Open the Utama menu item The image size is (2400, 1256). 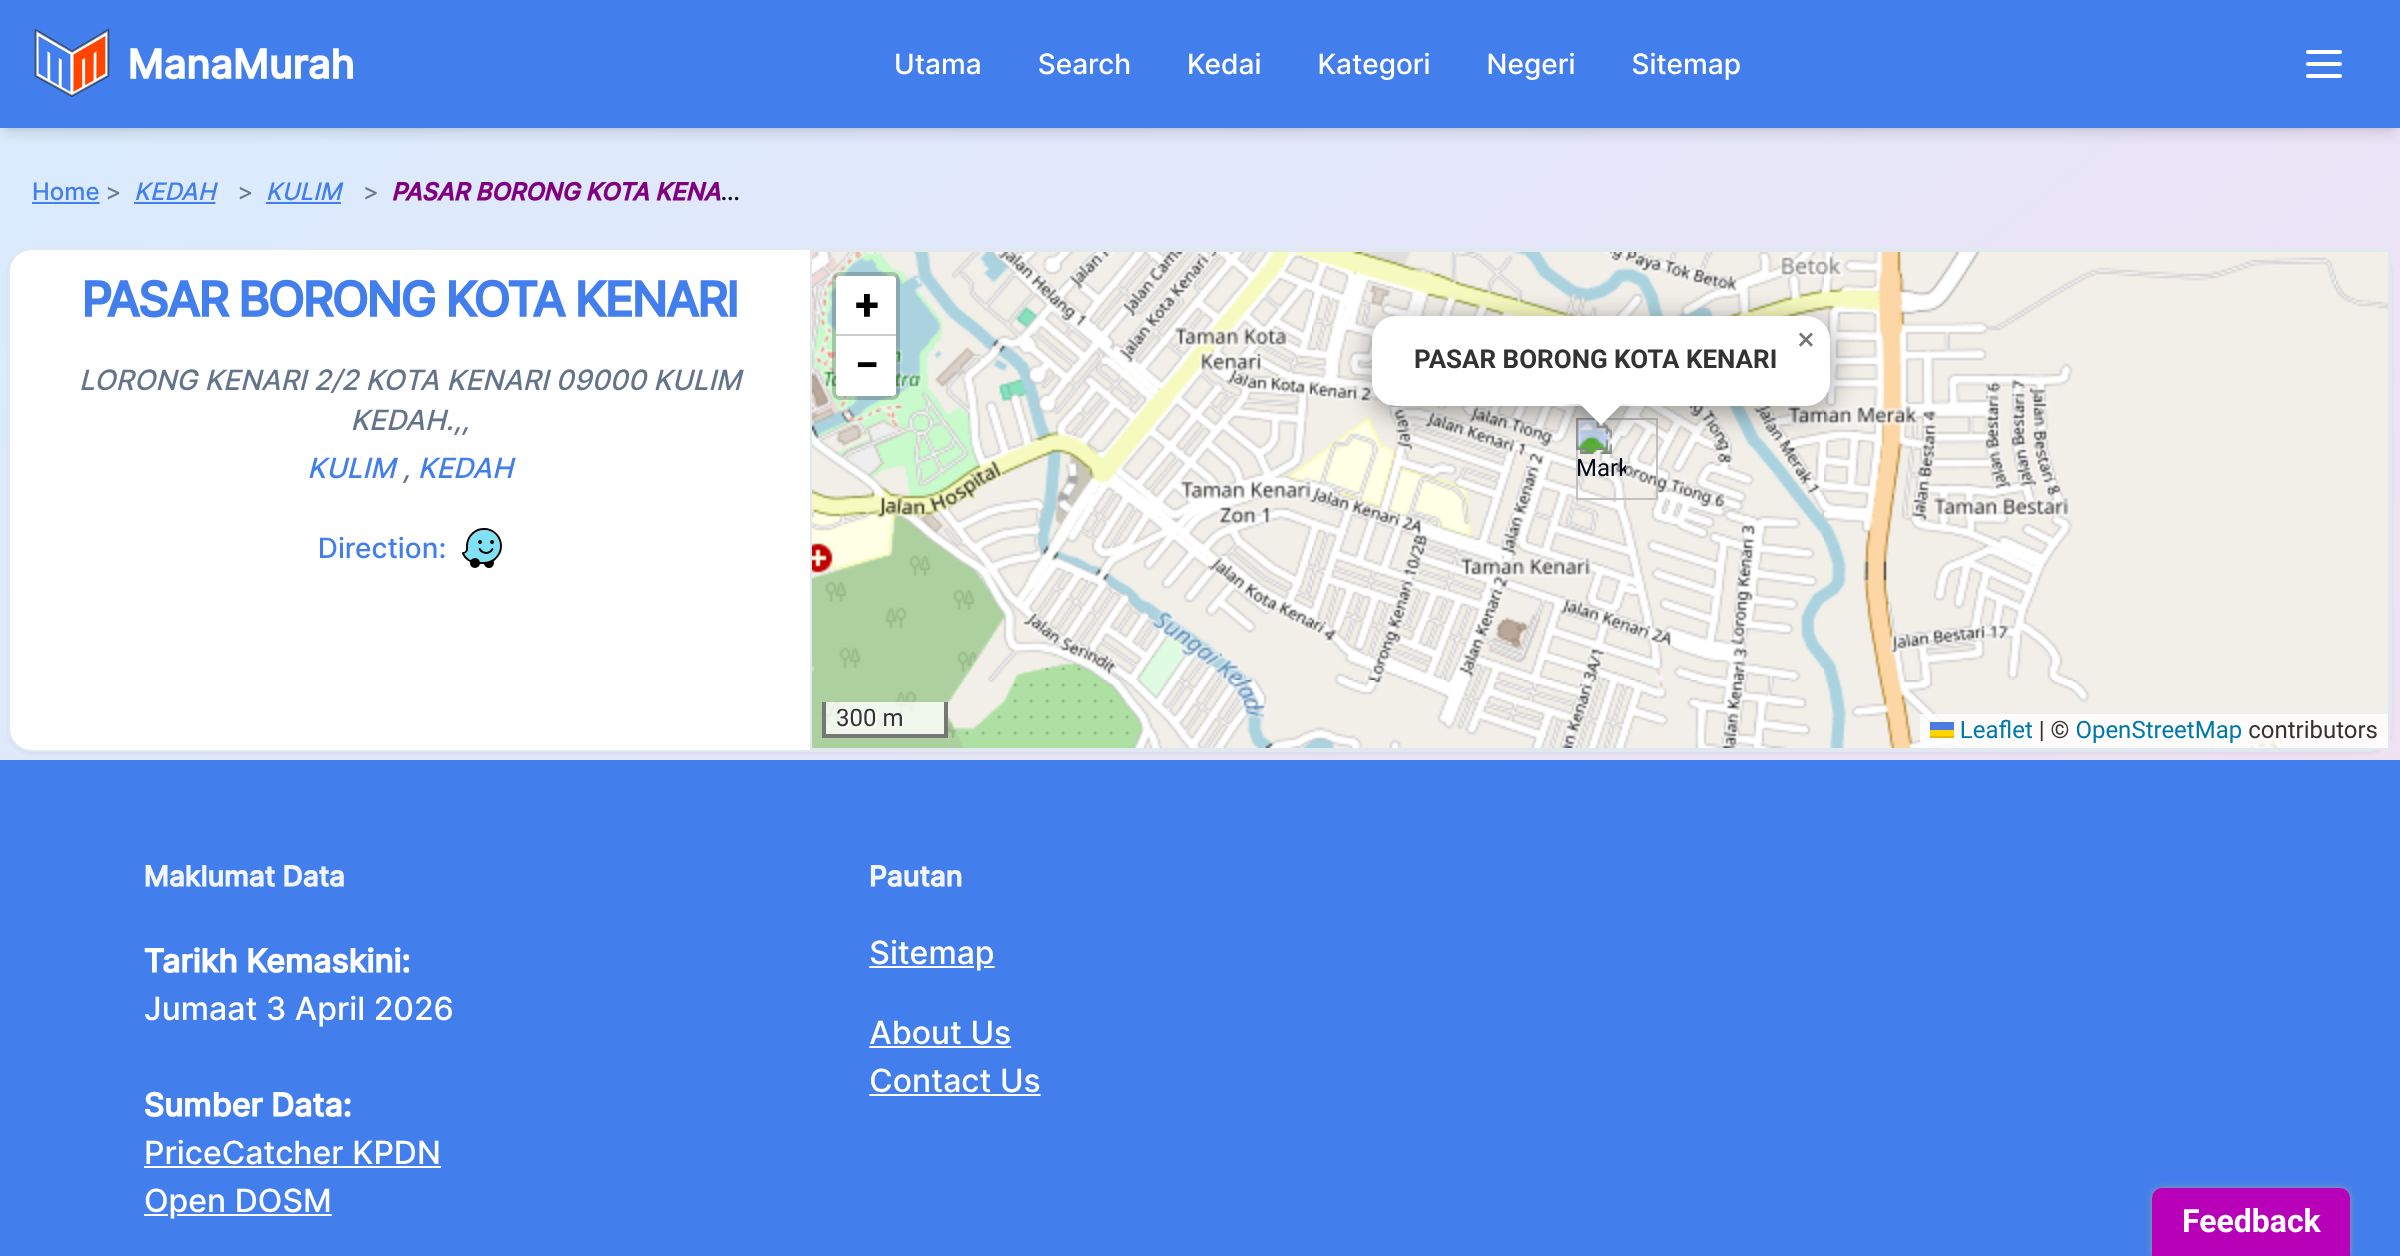[x=937, y=64]
